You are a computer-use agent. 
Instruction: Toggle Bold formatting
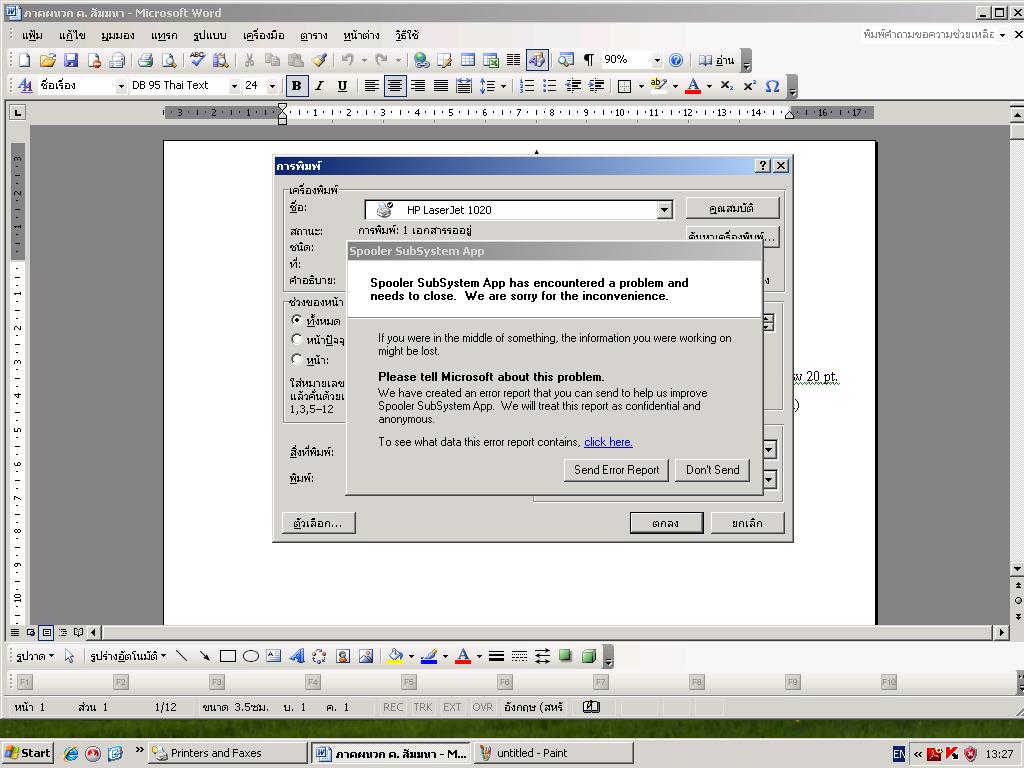296,86
